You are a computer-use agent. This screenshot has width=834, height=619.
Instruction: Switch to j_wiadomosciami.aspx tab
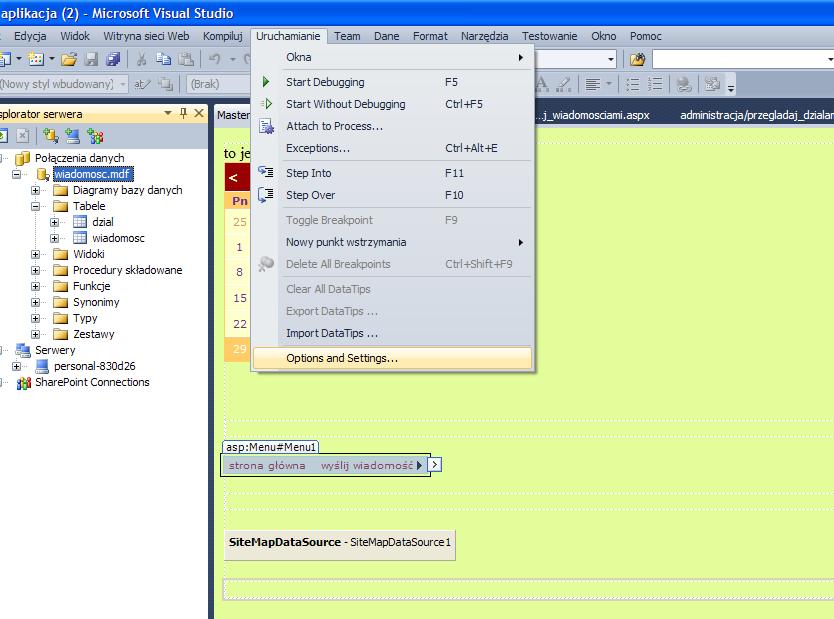tap(595, 114)
